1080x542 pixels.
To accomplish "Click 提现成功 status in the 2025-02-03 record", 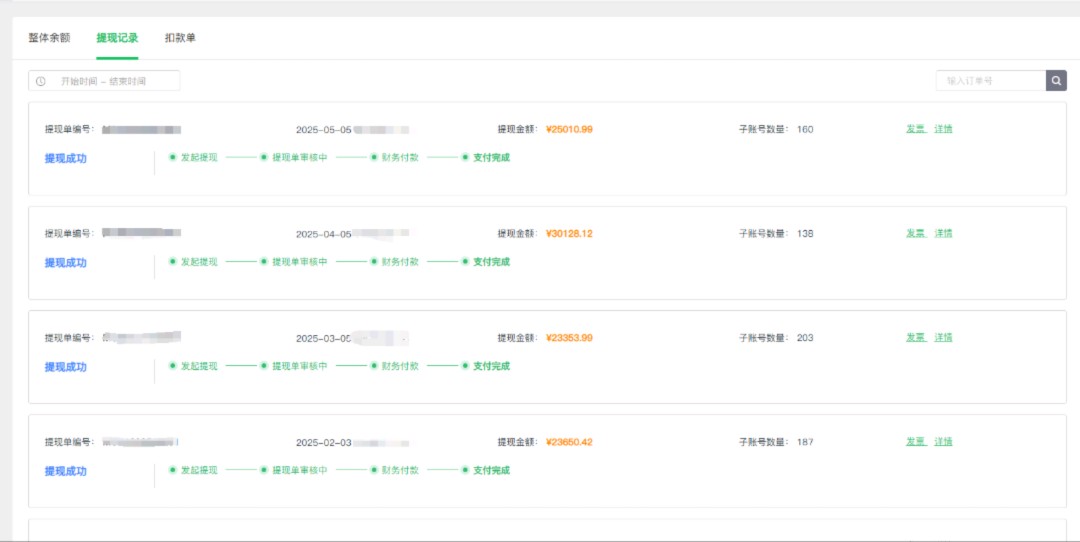I will (x=65, y=471).
